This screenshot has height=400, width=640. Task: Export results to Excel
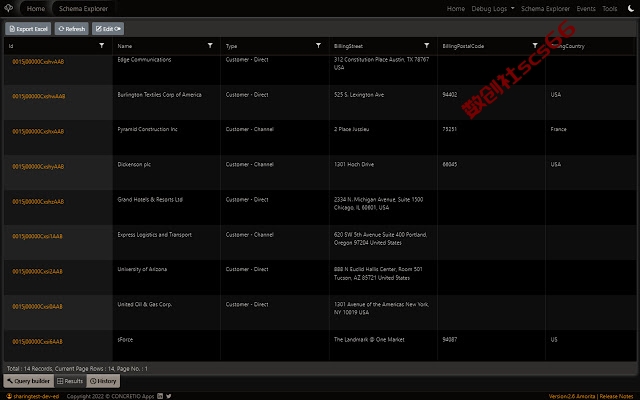[x=28, y=29]
